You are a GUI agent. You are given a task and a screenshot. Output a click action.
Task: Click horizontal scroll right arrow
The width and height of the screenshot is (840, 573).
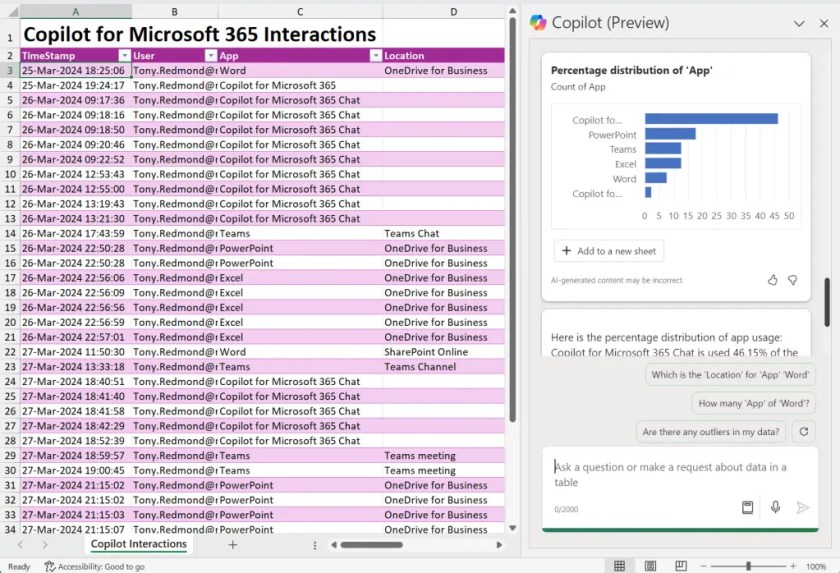click(499, 545)
